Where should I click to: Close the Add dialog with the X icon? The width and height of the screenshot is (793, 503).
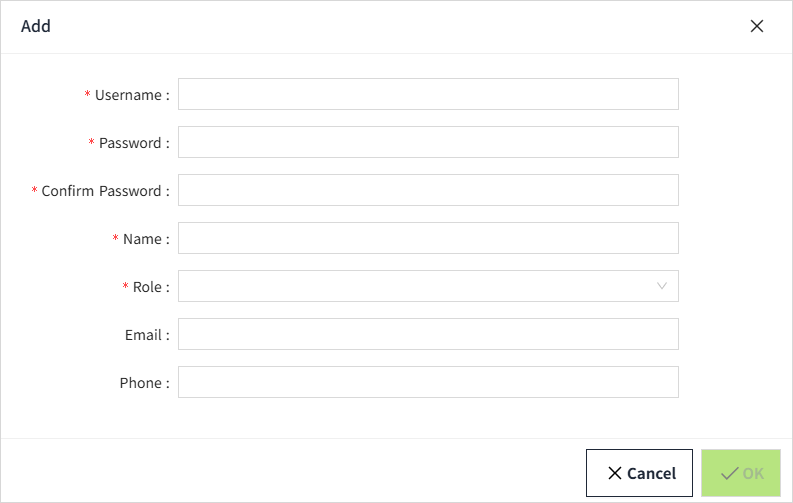(x=757, y=26)
